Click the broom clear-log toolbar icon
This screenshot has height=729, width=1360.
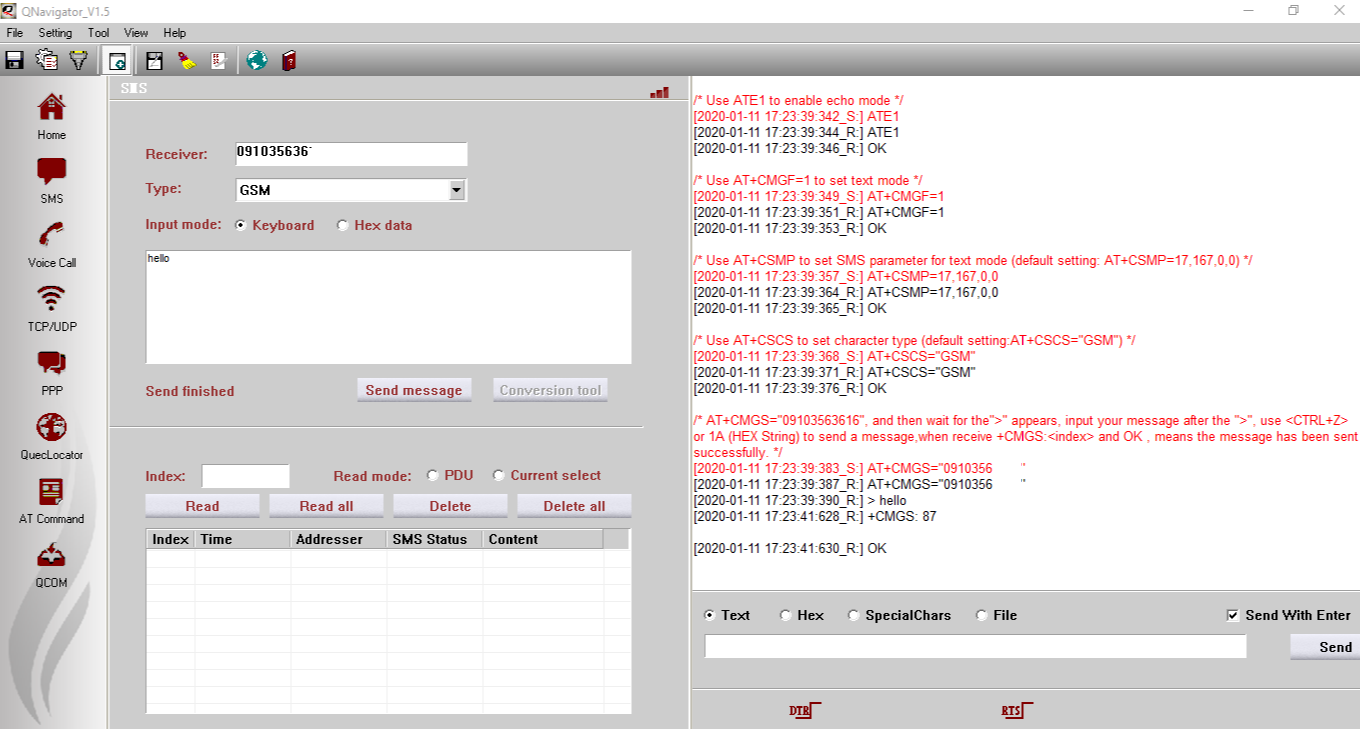[x=186, y=60]
